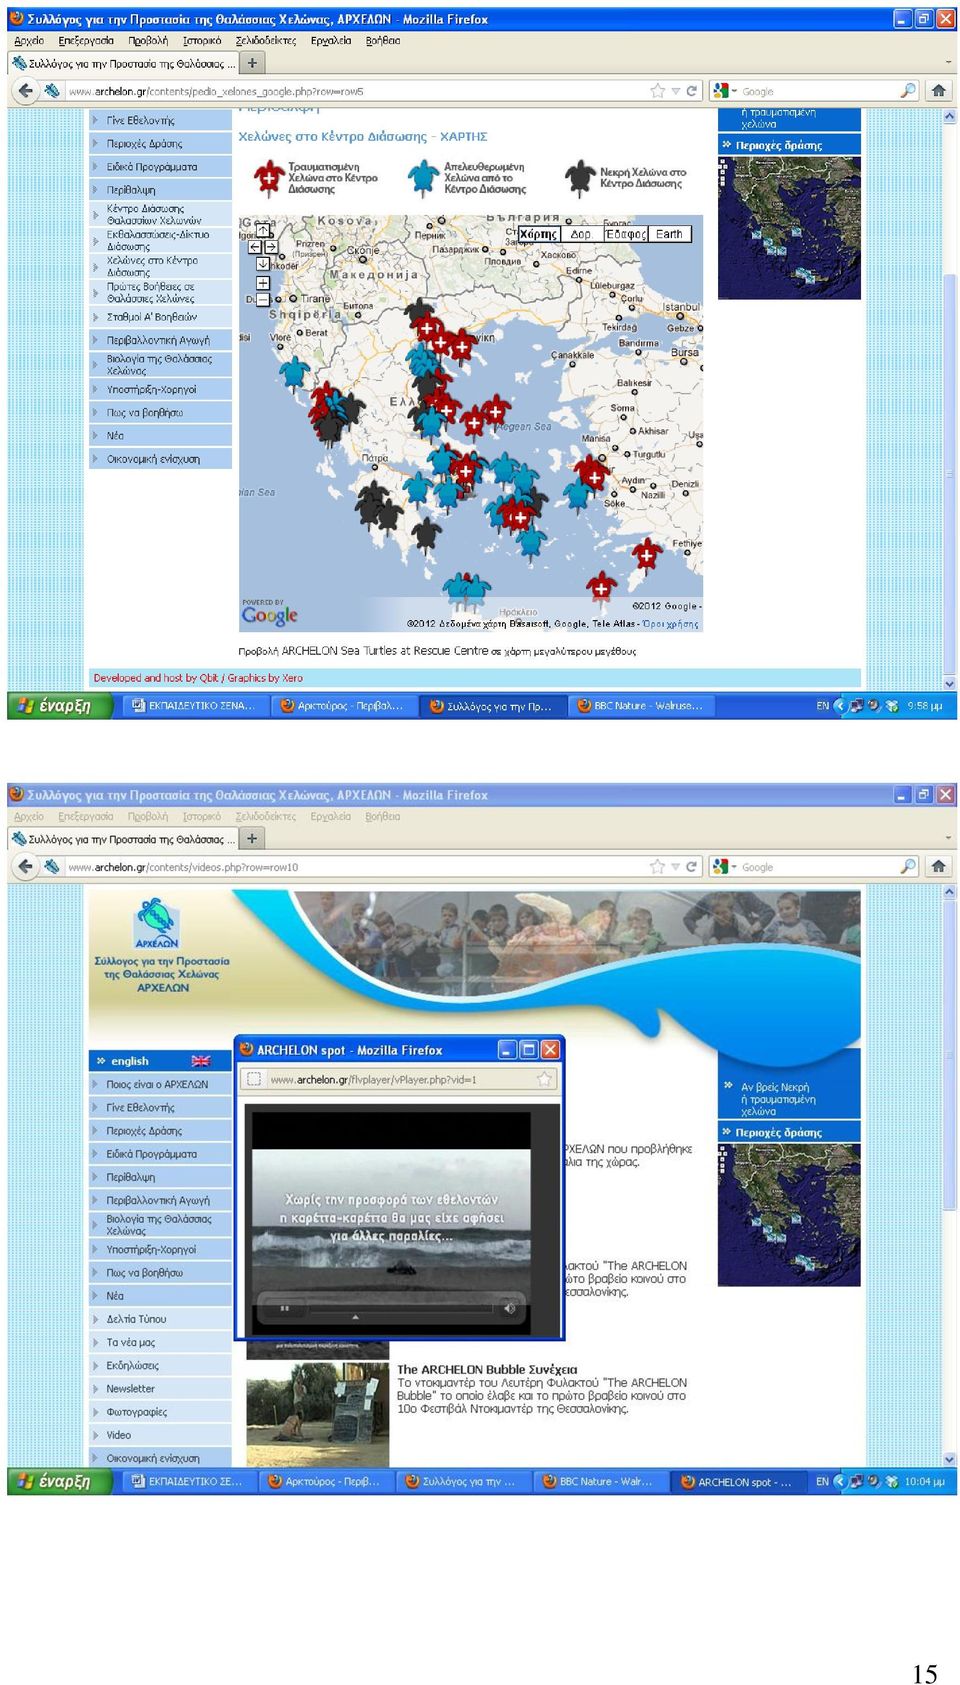This screenshot has height=1685, width=960.
Task: Reload the turtle map page
Action: click(x=691, y=91)
